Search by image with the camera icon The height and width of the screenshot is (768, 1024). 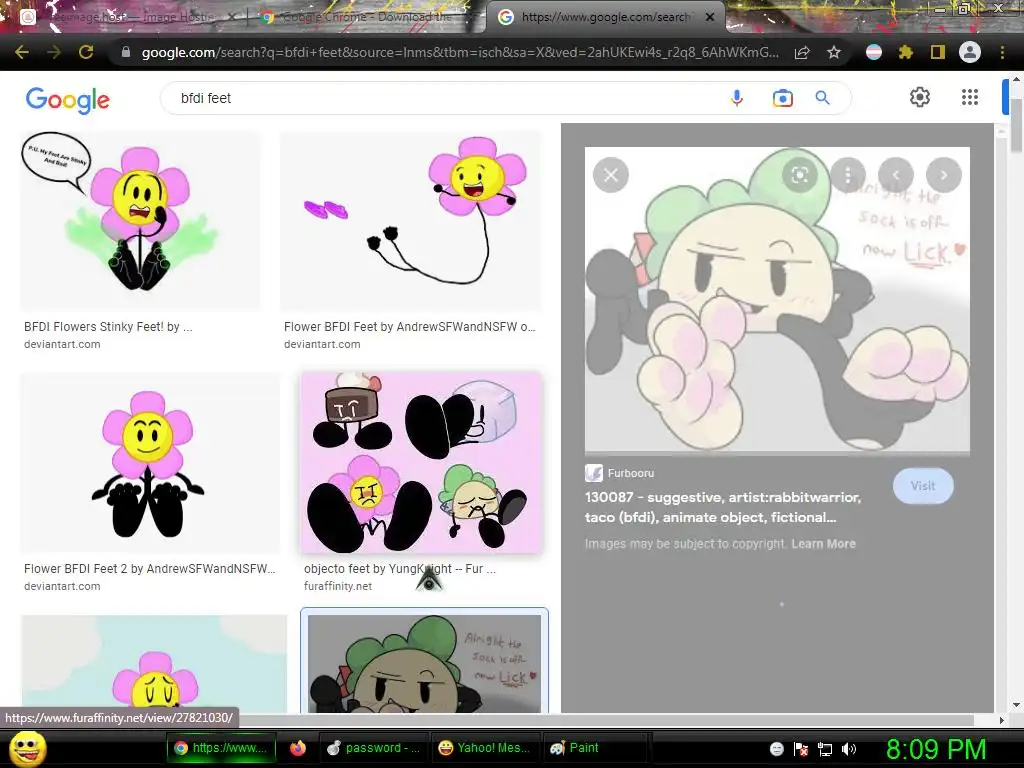click(x=782, y=98)
